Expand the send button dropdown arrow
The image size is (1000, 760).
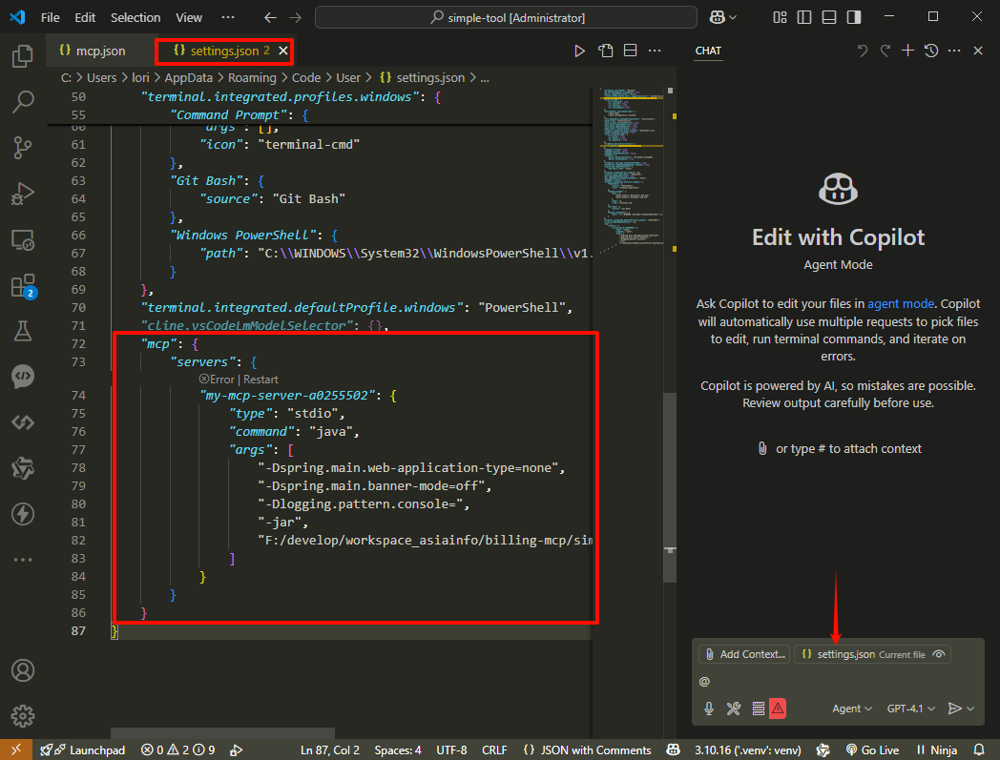tap(970, 708)
